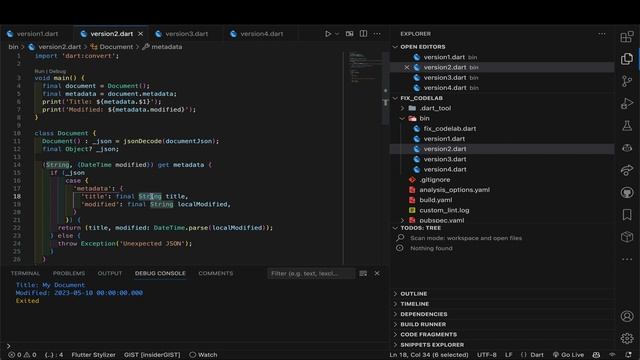Select the Debug Console panel tab
The image size is (640, 360).
coord(160,273)
